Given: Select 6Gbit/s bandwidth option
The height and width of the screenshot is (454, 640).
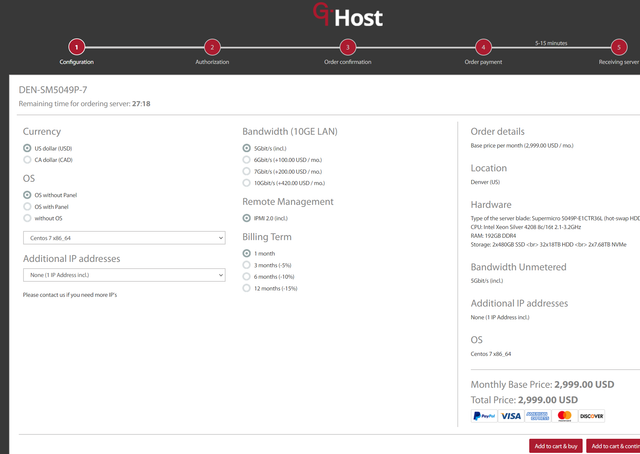Looking at the screenshot, I should click(247, 160).
